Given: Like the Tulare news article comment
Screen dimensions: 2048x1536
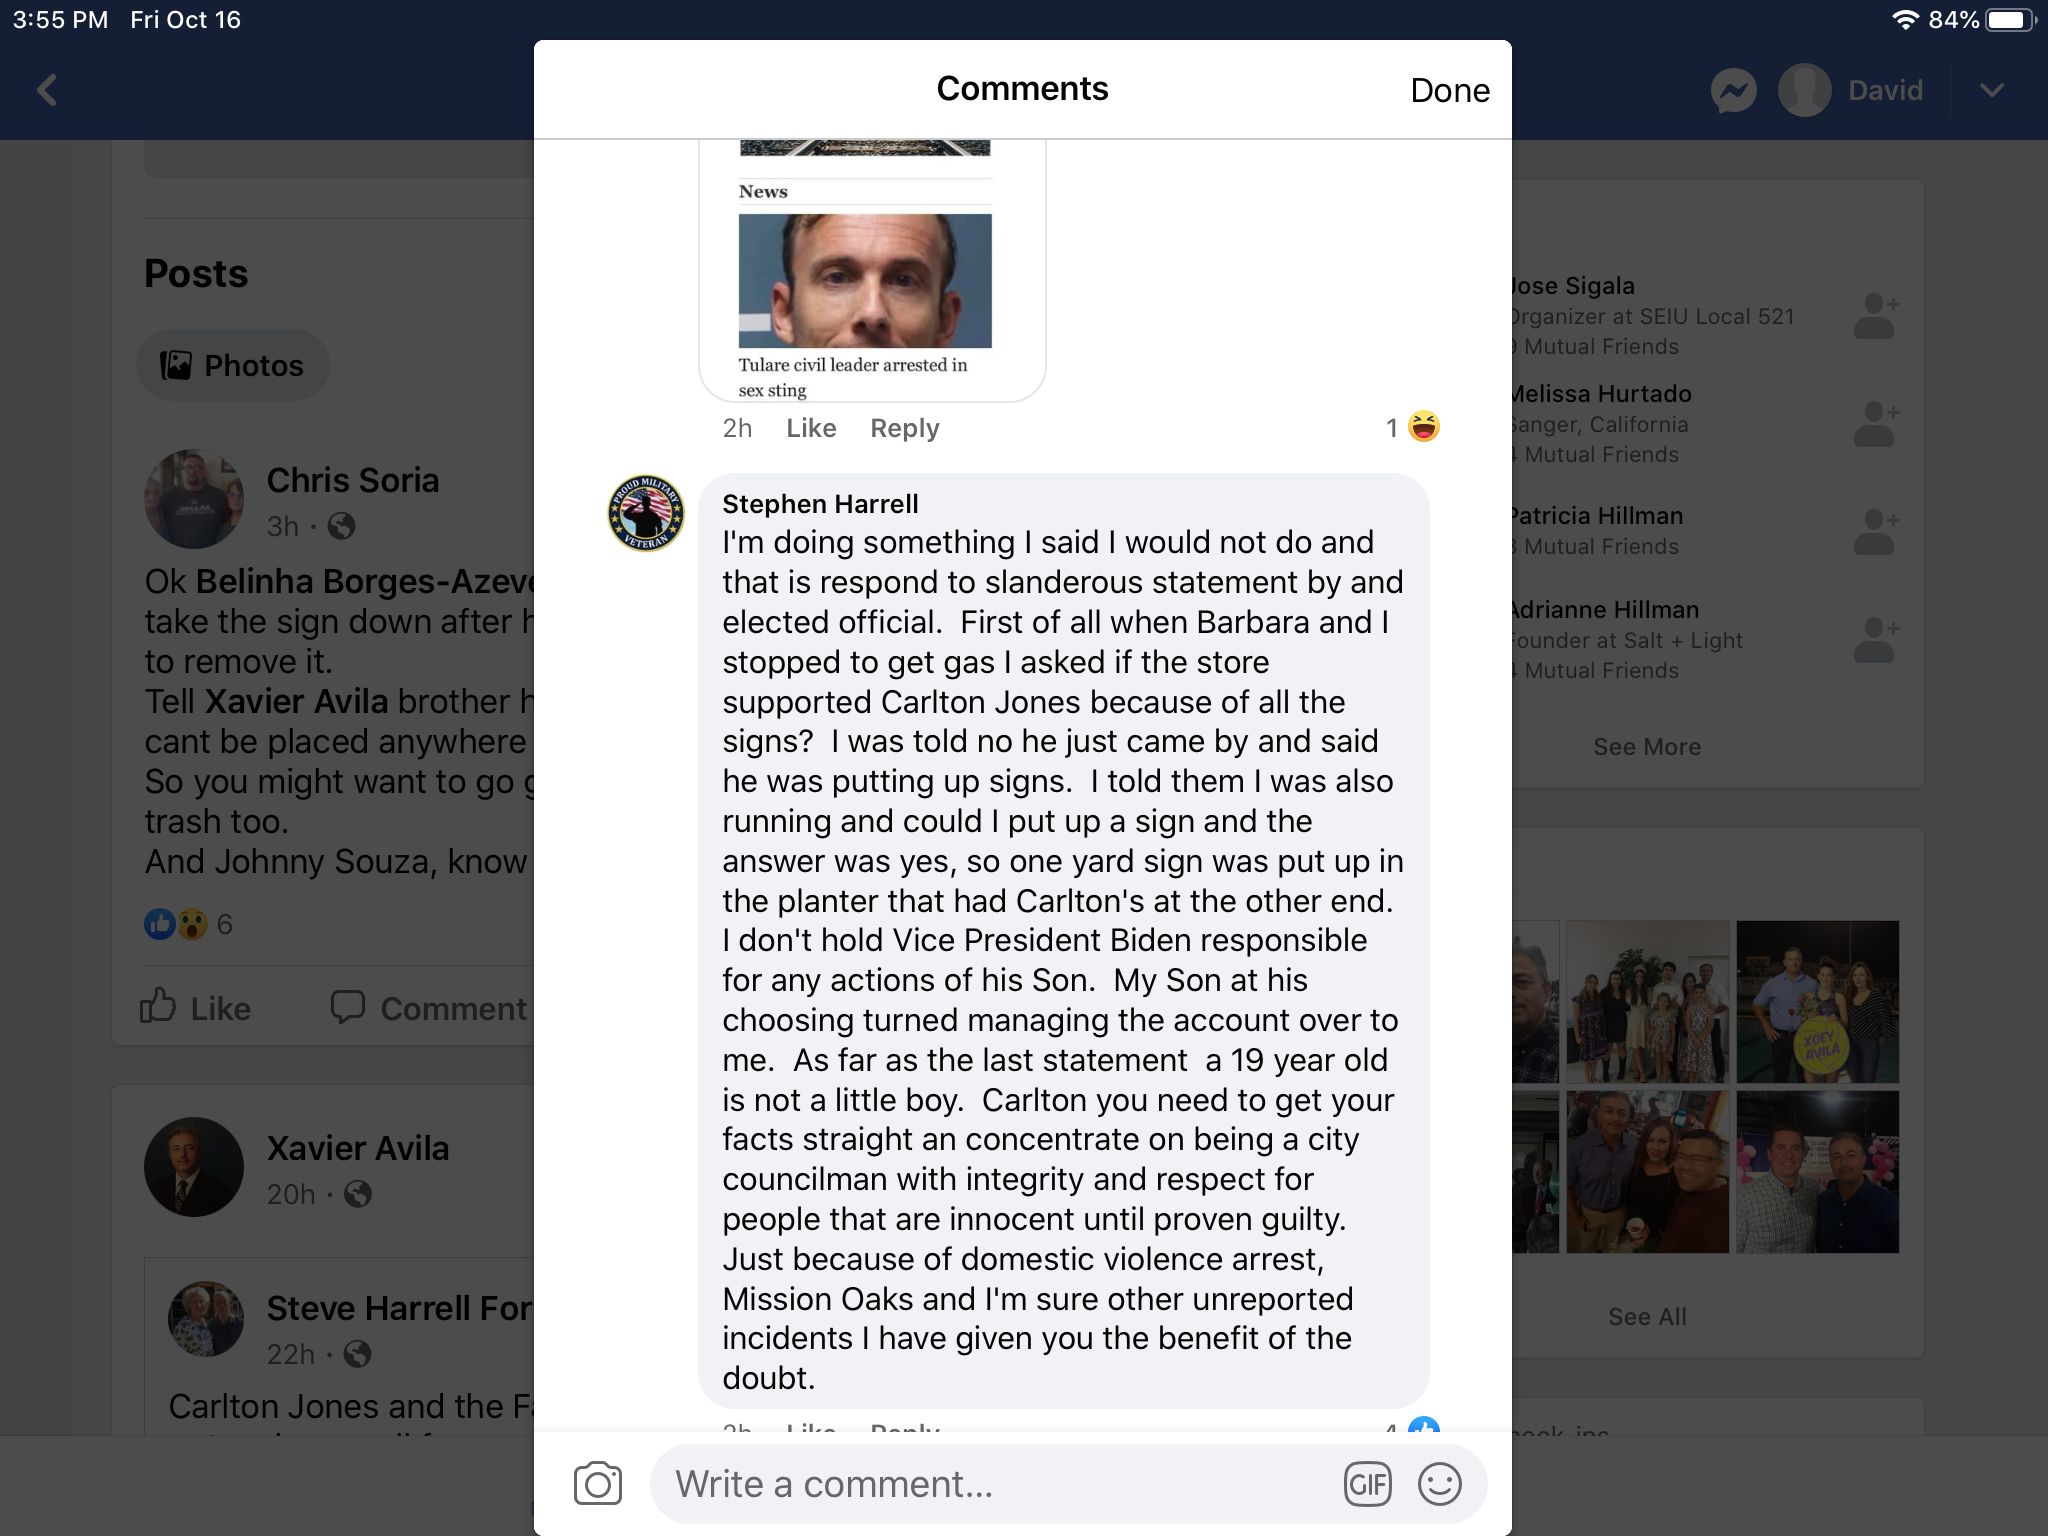Looking at the screenshot, I should click(811, 428).
